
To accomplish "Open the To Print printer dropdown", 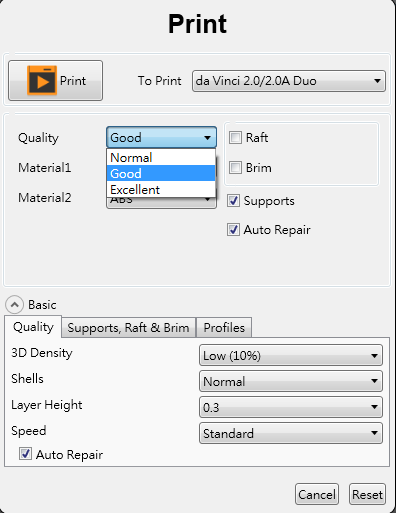I will (x=289, y=81).
